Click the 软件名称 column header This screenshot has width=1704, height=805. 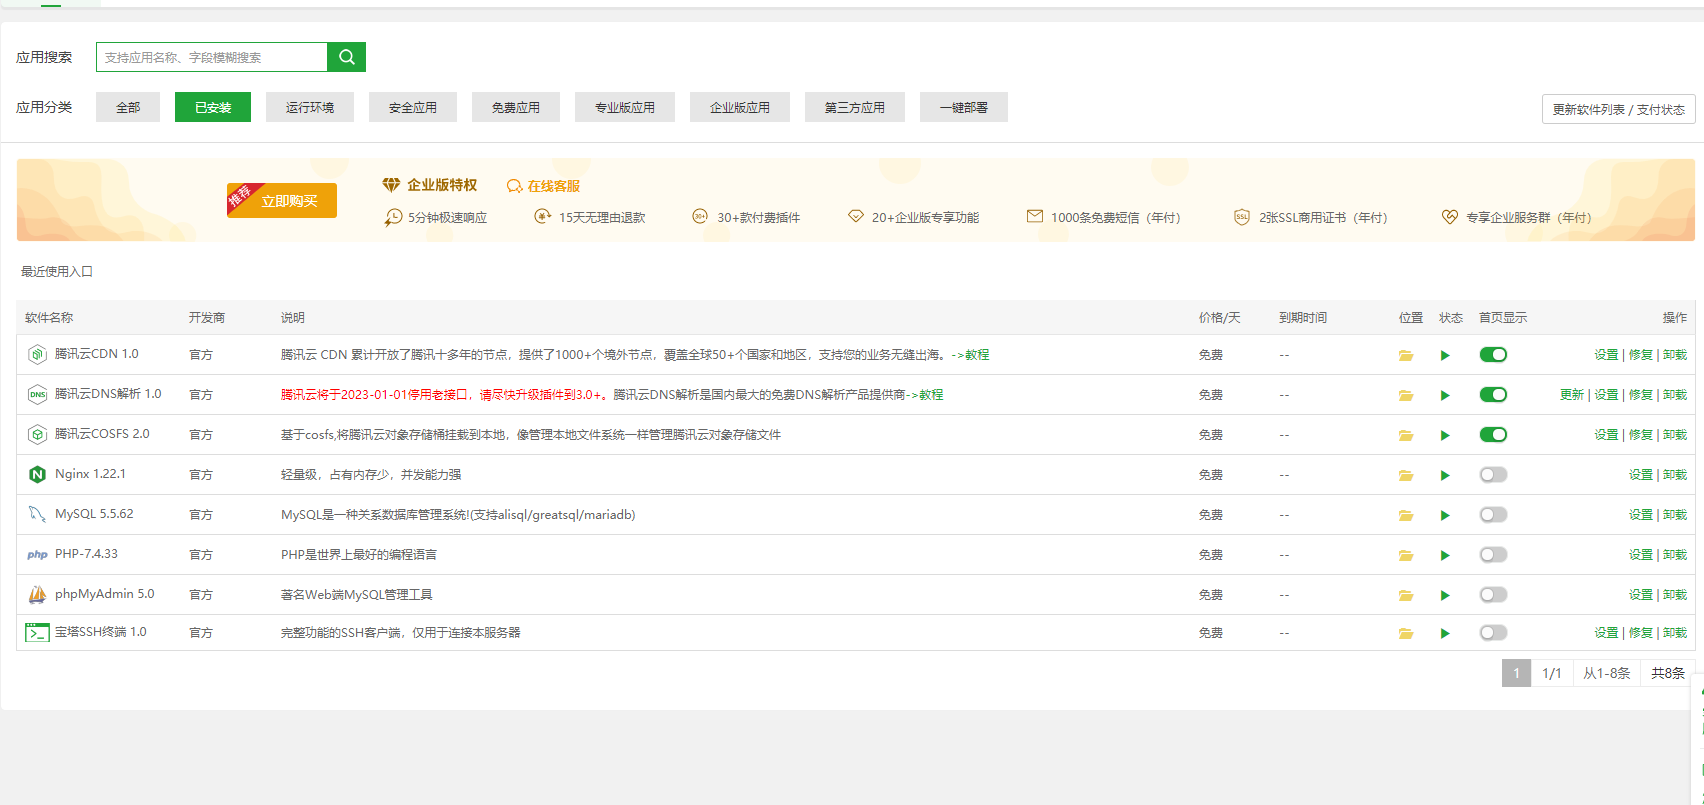[49, 318]
